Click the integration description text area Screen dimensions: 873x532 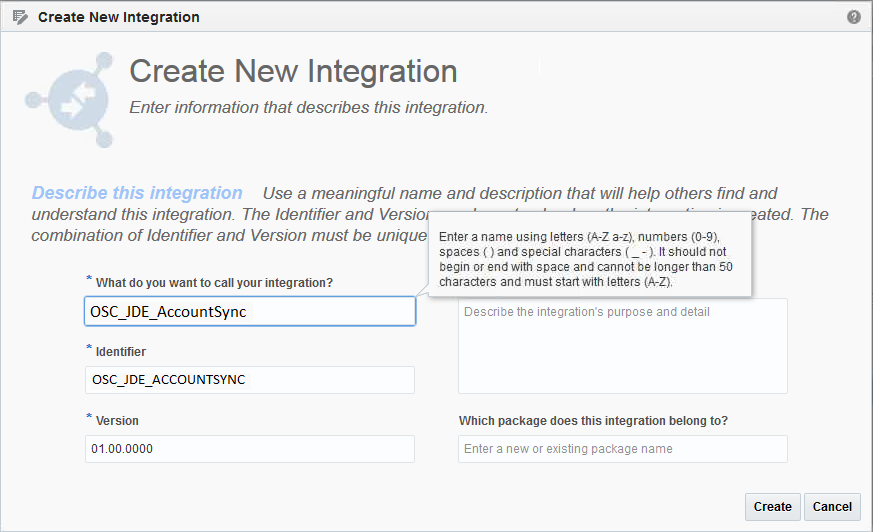(x=622, y=346)
